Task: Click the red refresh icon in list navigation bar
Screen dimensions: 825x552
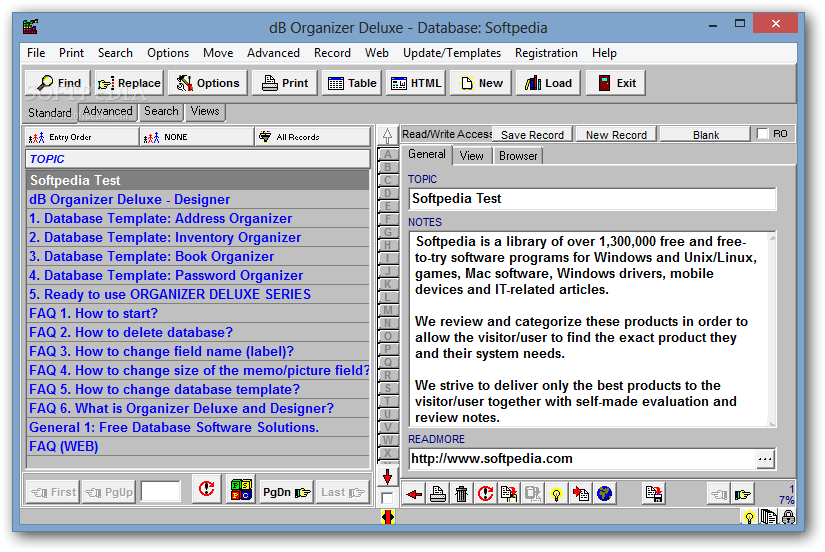Action: (206, 489)
